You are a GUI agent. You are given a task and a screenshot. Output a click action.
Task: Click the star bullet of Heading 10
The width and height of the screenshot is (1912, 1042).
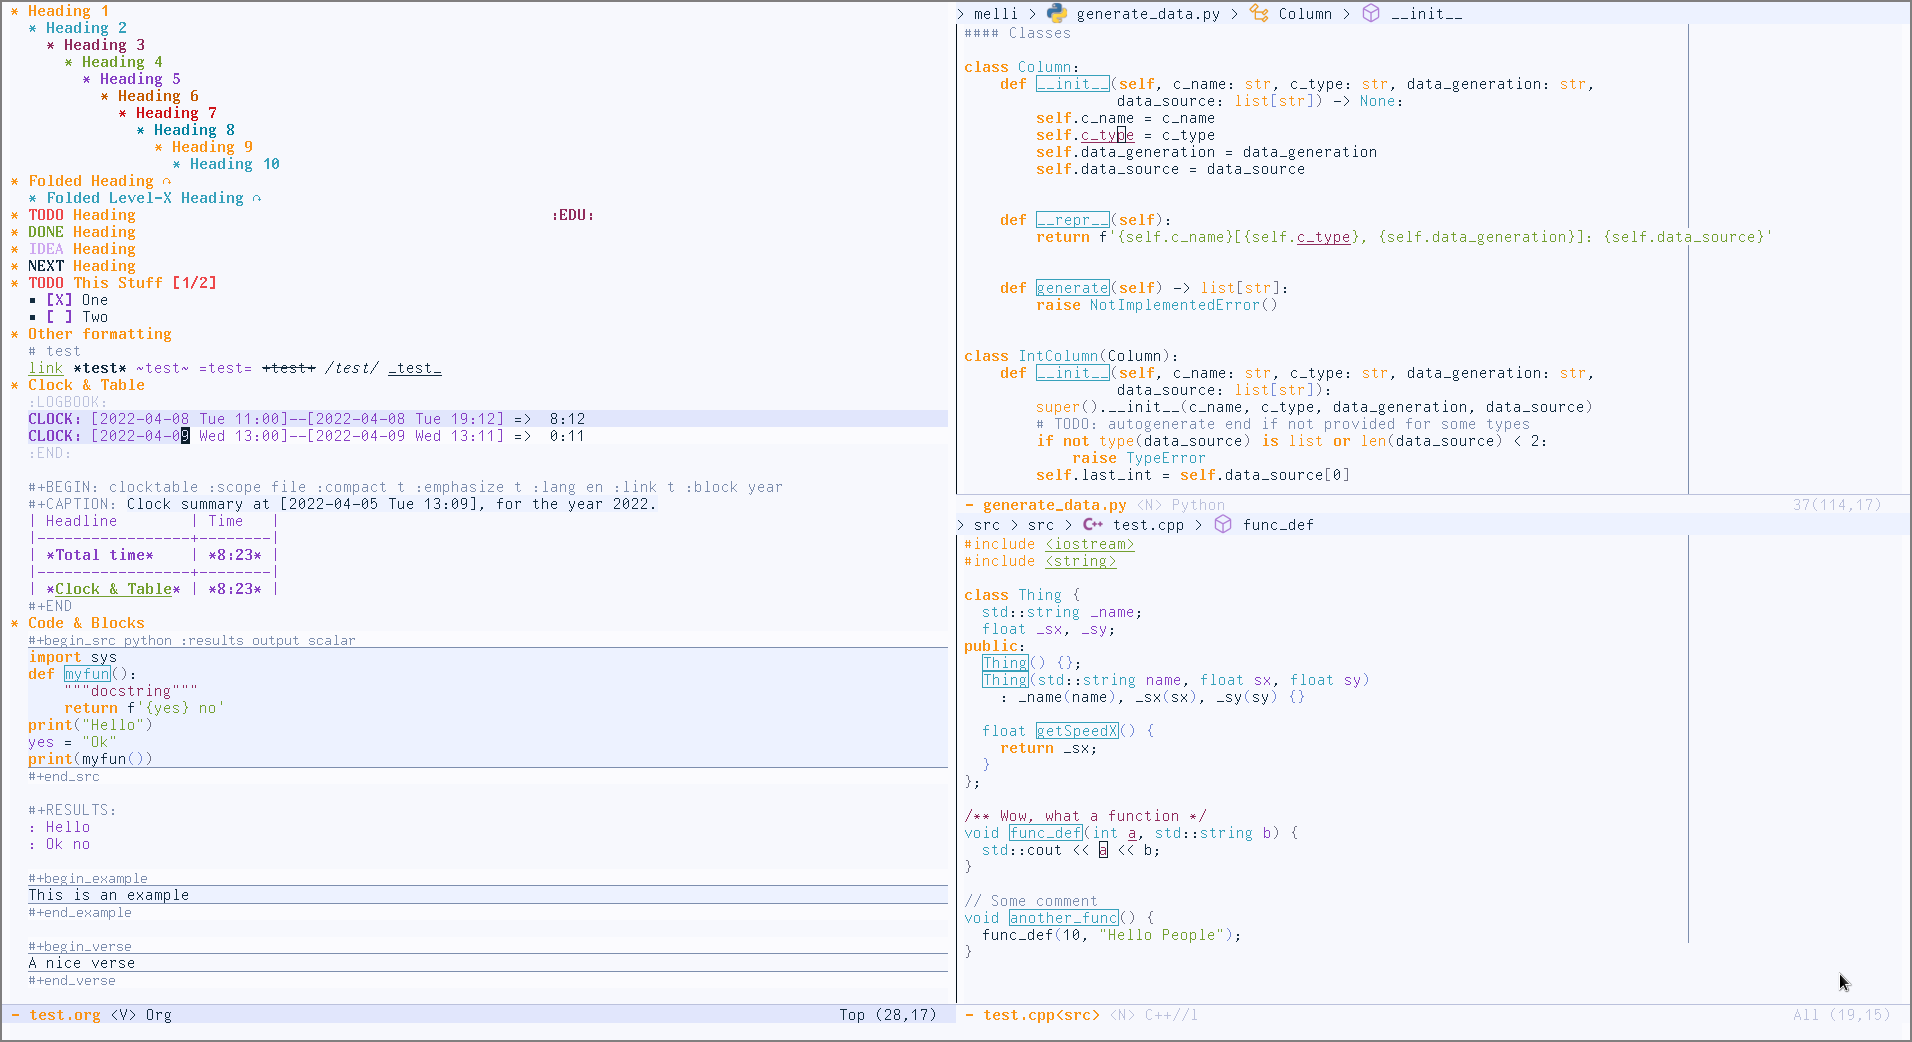point(176,164)
